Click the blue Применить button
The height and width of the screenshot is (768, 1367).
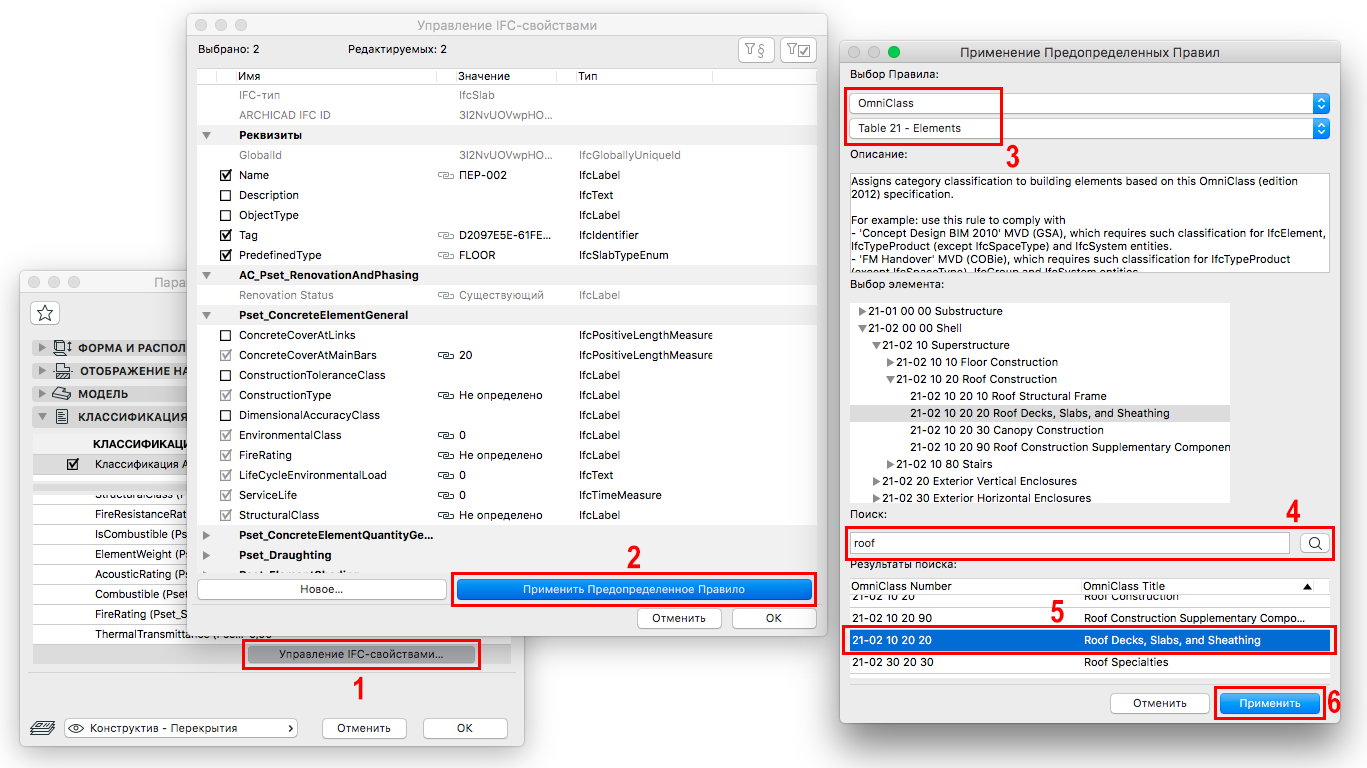tap(1270, 703)
